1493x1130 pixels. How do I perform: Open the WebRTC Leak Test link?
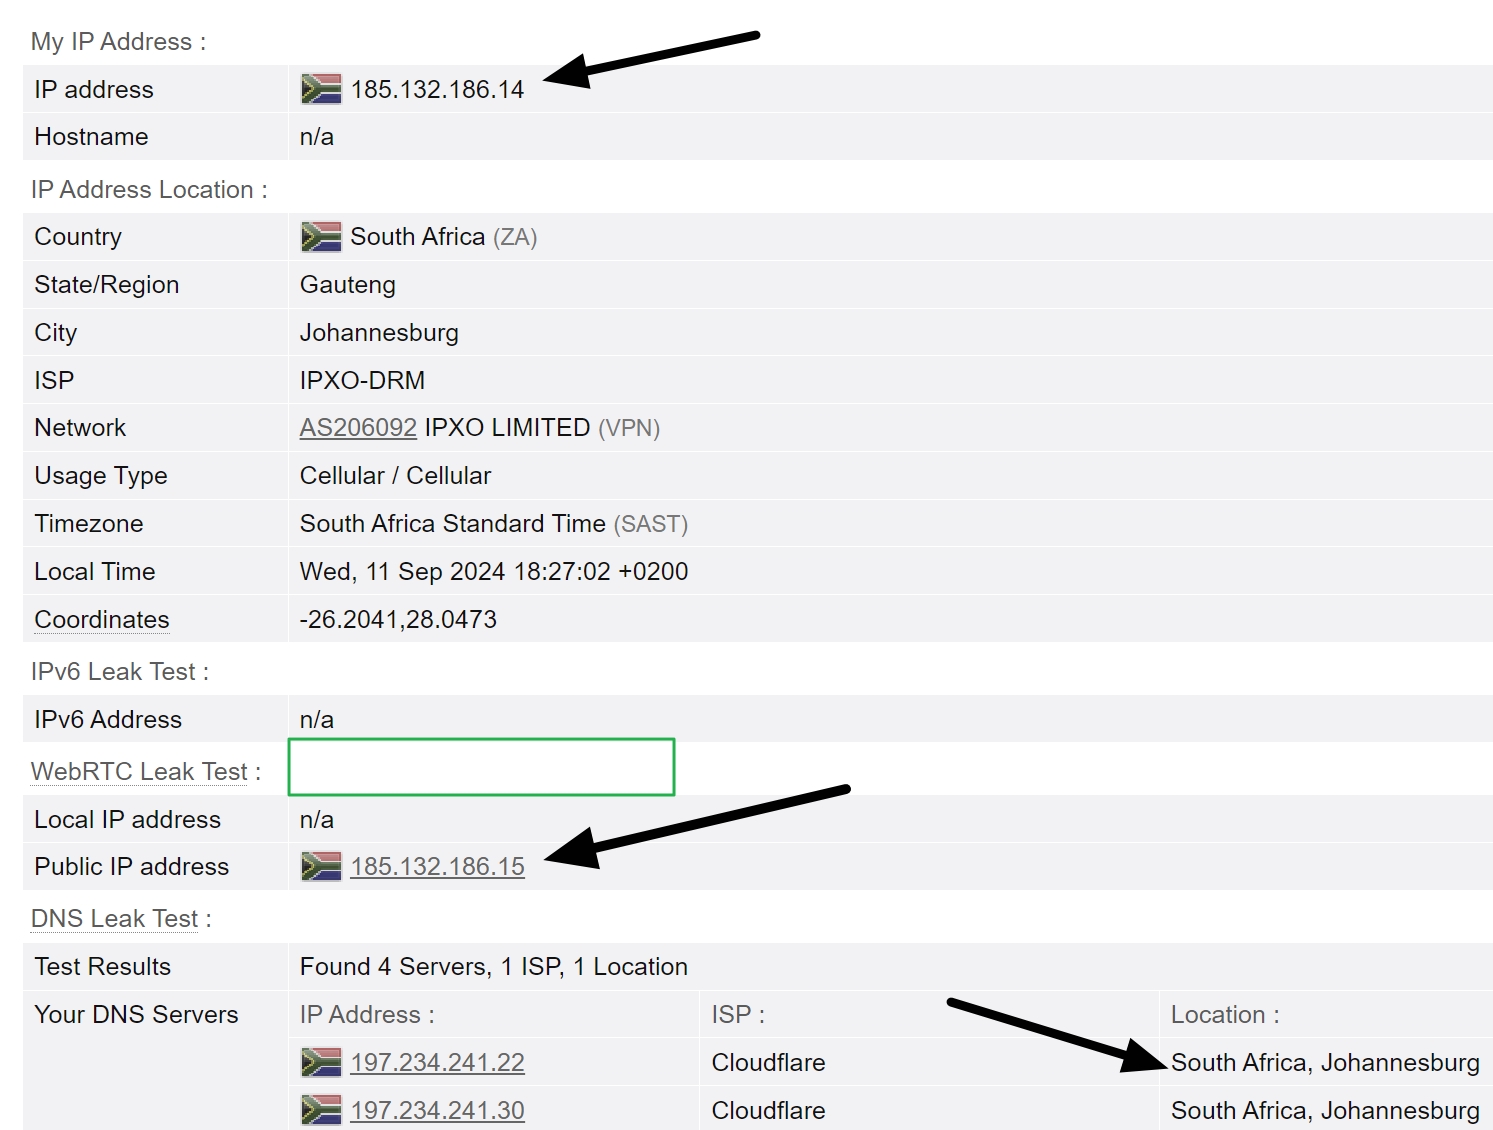(139, 771)
